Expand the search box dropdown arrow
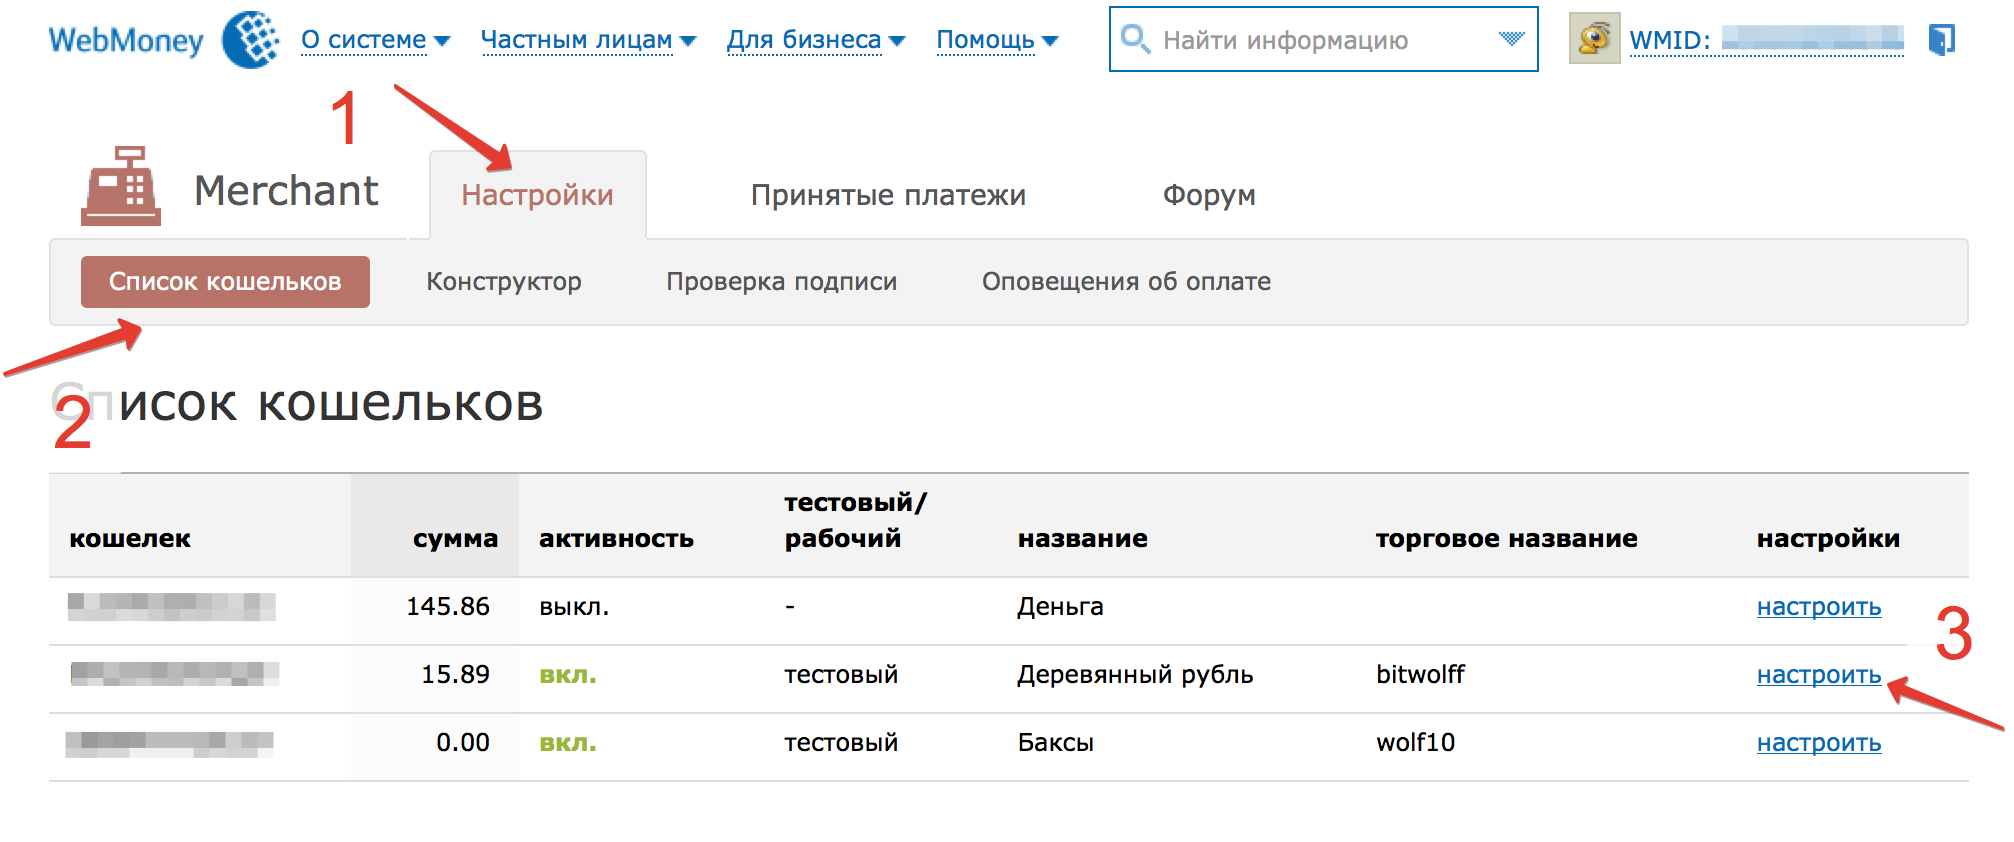This screenshot has width=2014, height=842. tap(1511, 40)
